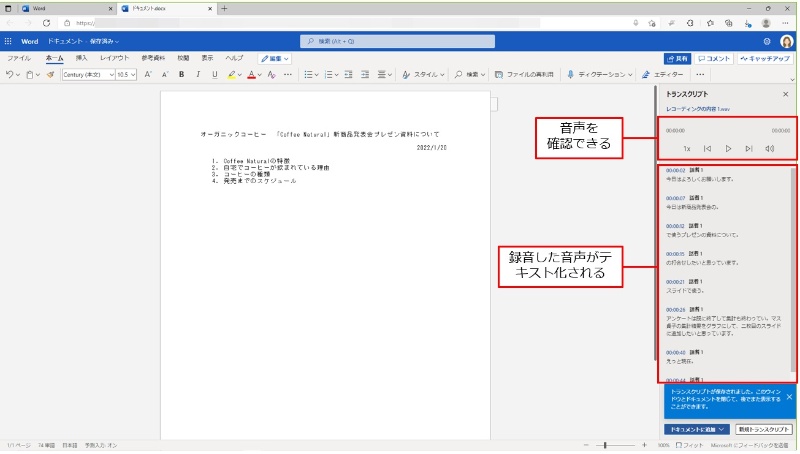The image size is (800, 454).
Task: Click the 新規トランスクリプト button
Action: [x=764, y=428]
